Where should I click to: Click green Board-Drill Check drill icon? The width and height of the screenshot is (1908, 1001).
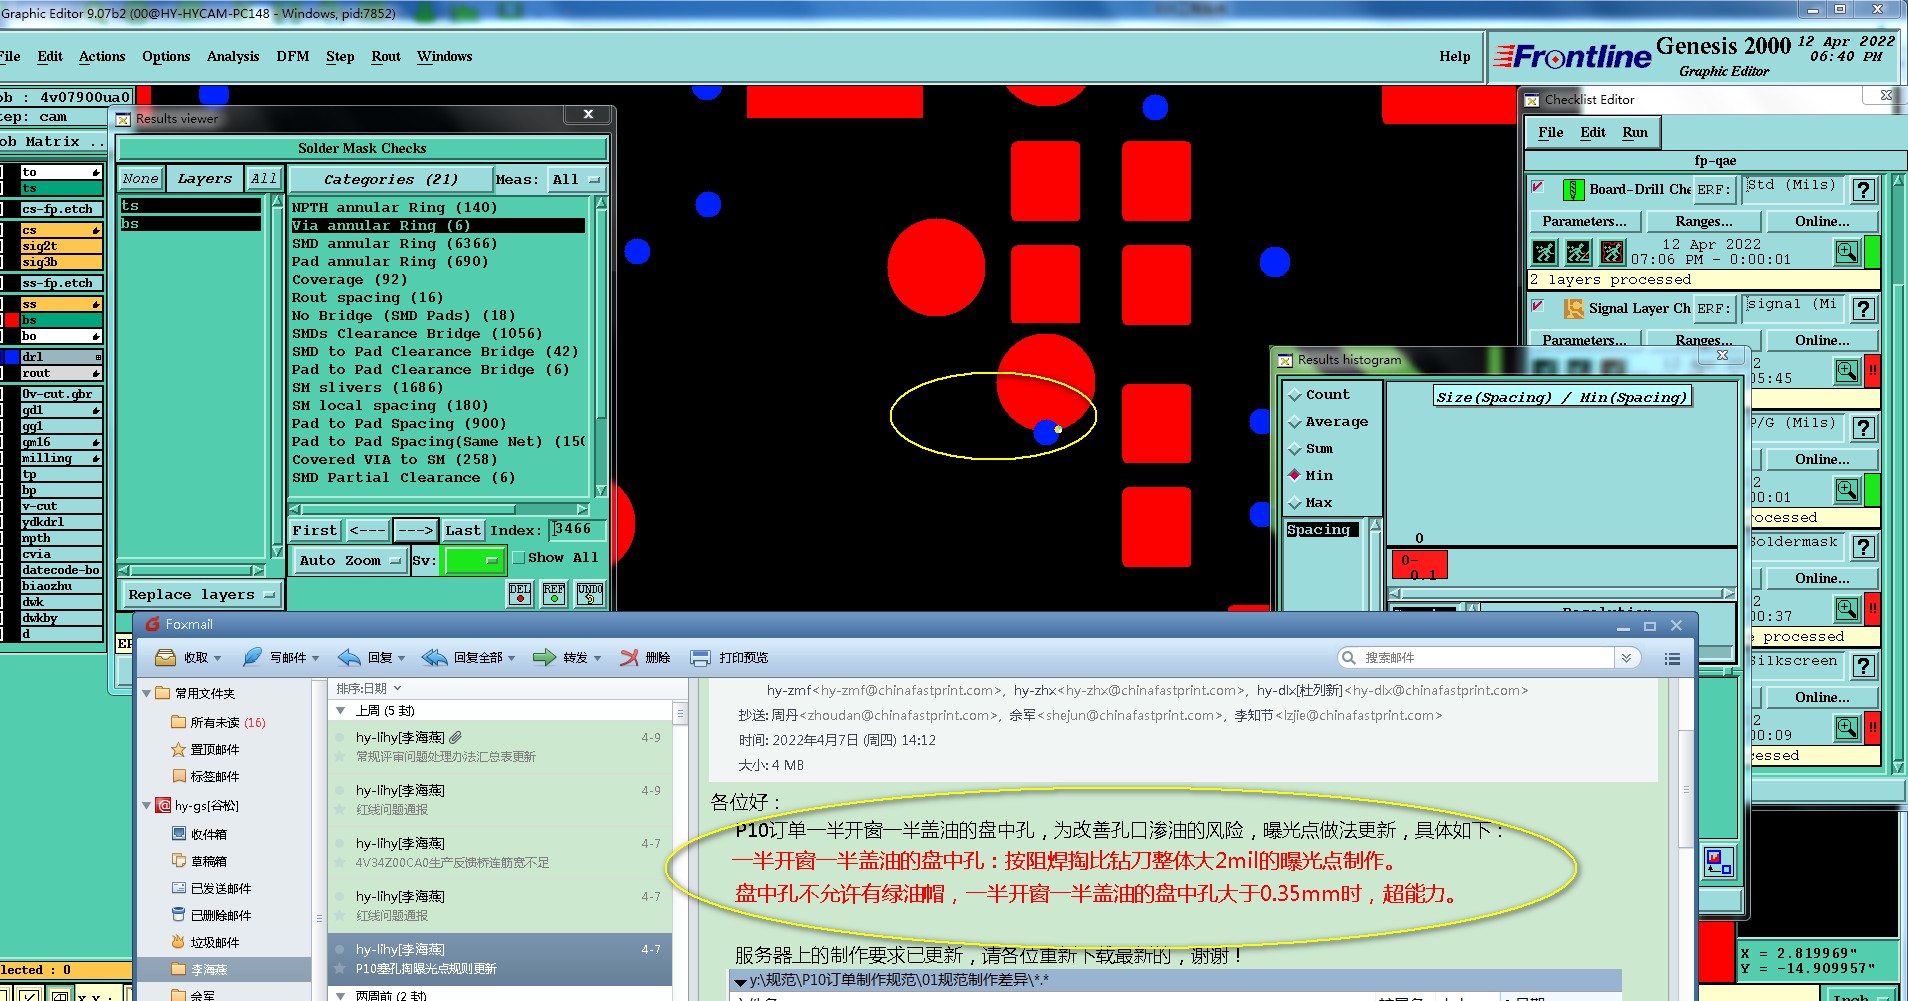pyautogui.click(x=1573, y=189)
